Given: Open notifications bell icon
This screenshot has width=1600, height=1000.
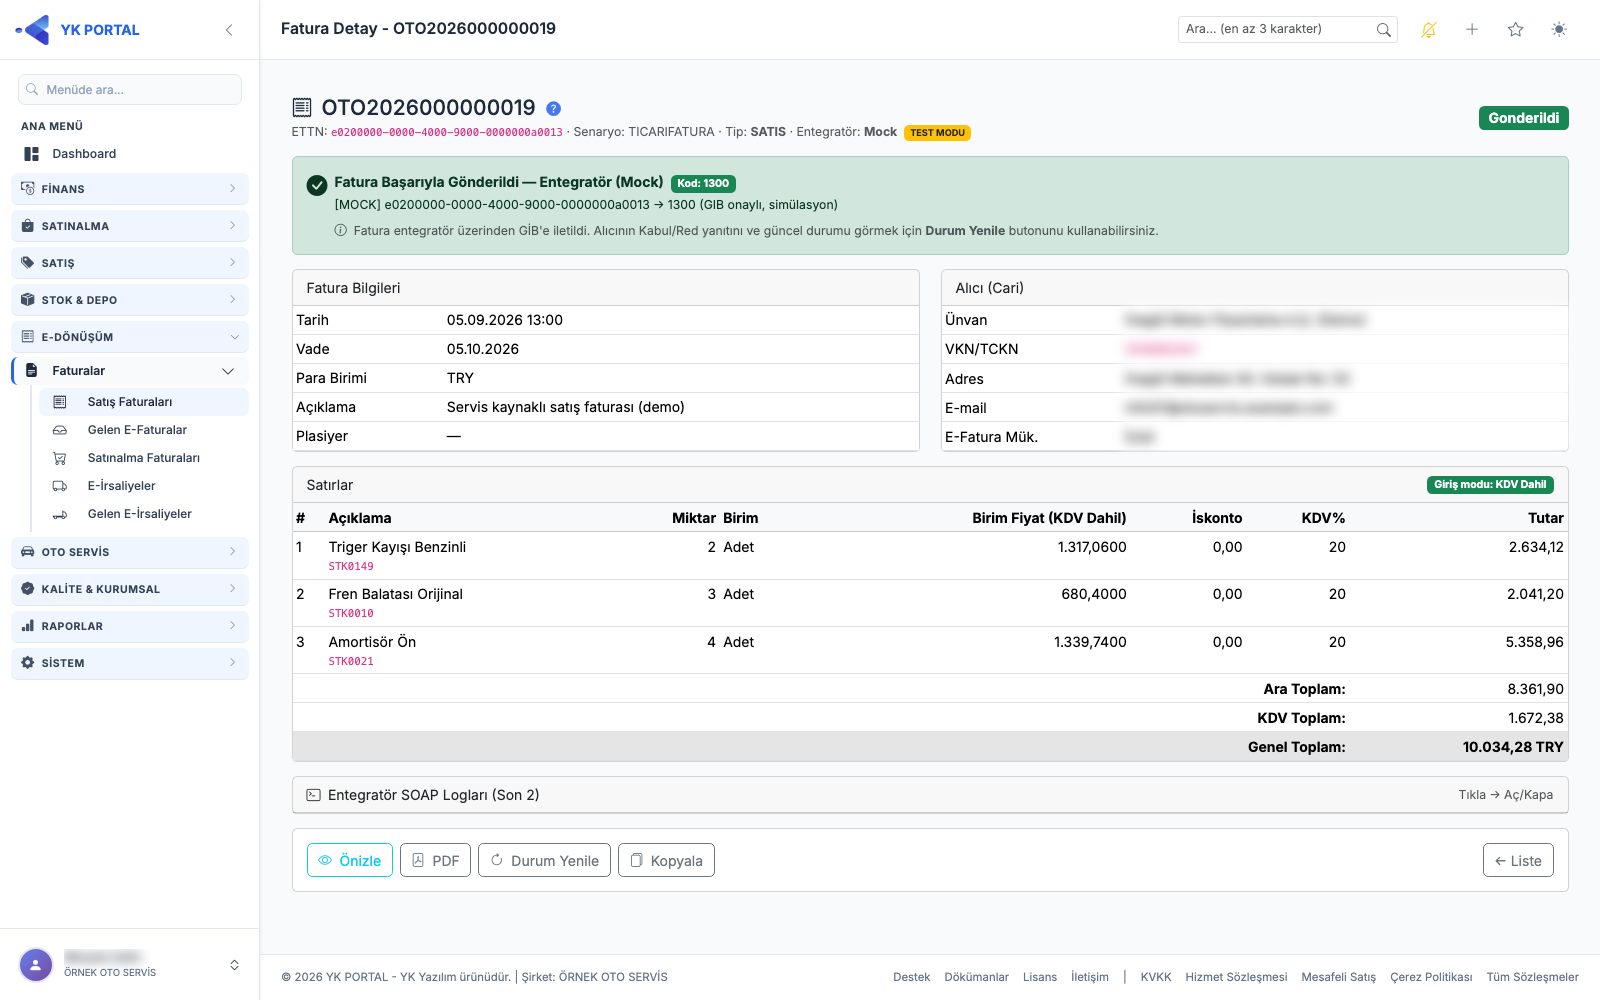Looking at the screenshot, I should point(1429,30).
